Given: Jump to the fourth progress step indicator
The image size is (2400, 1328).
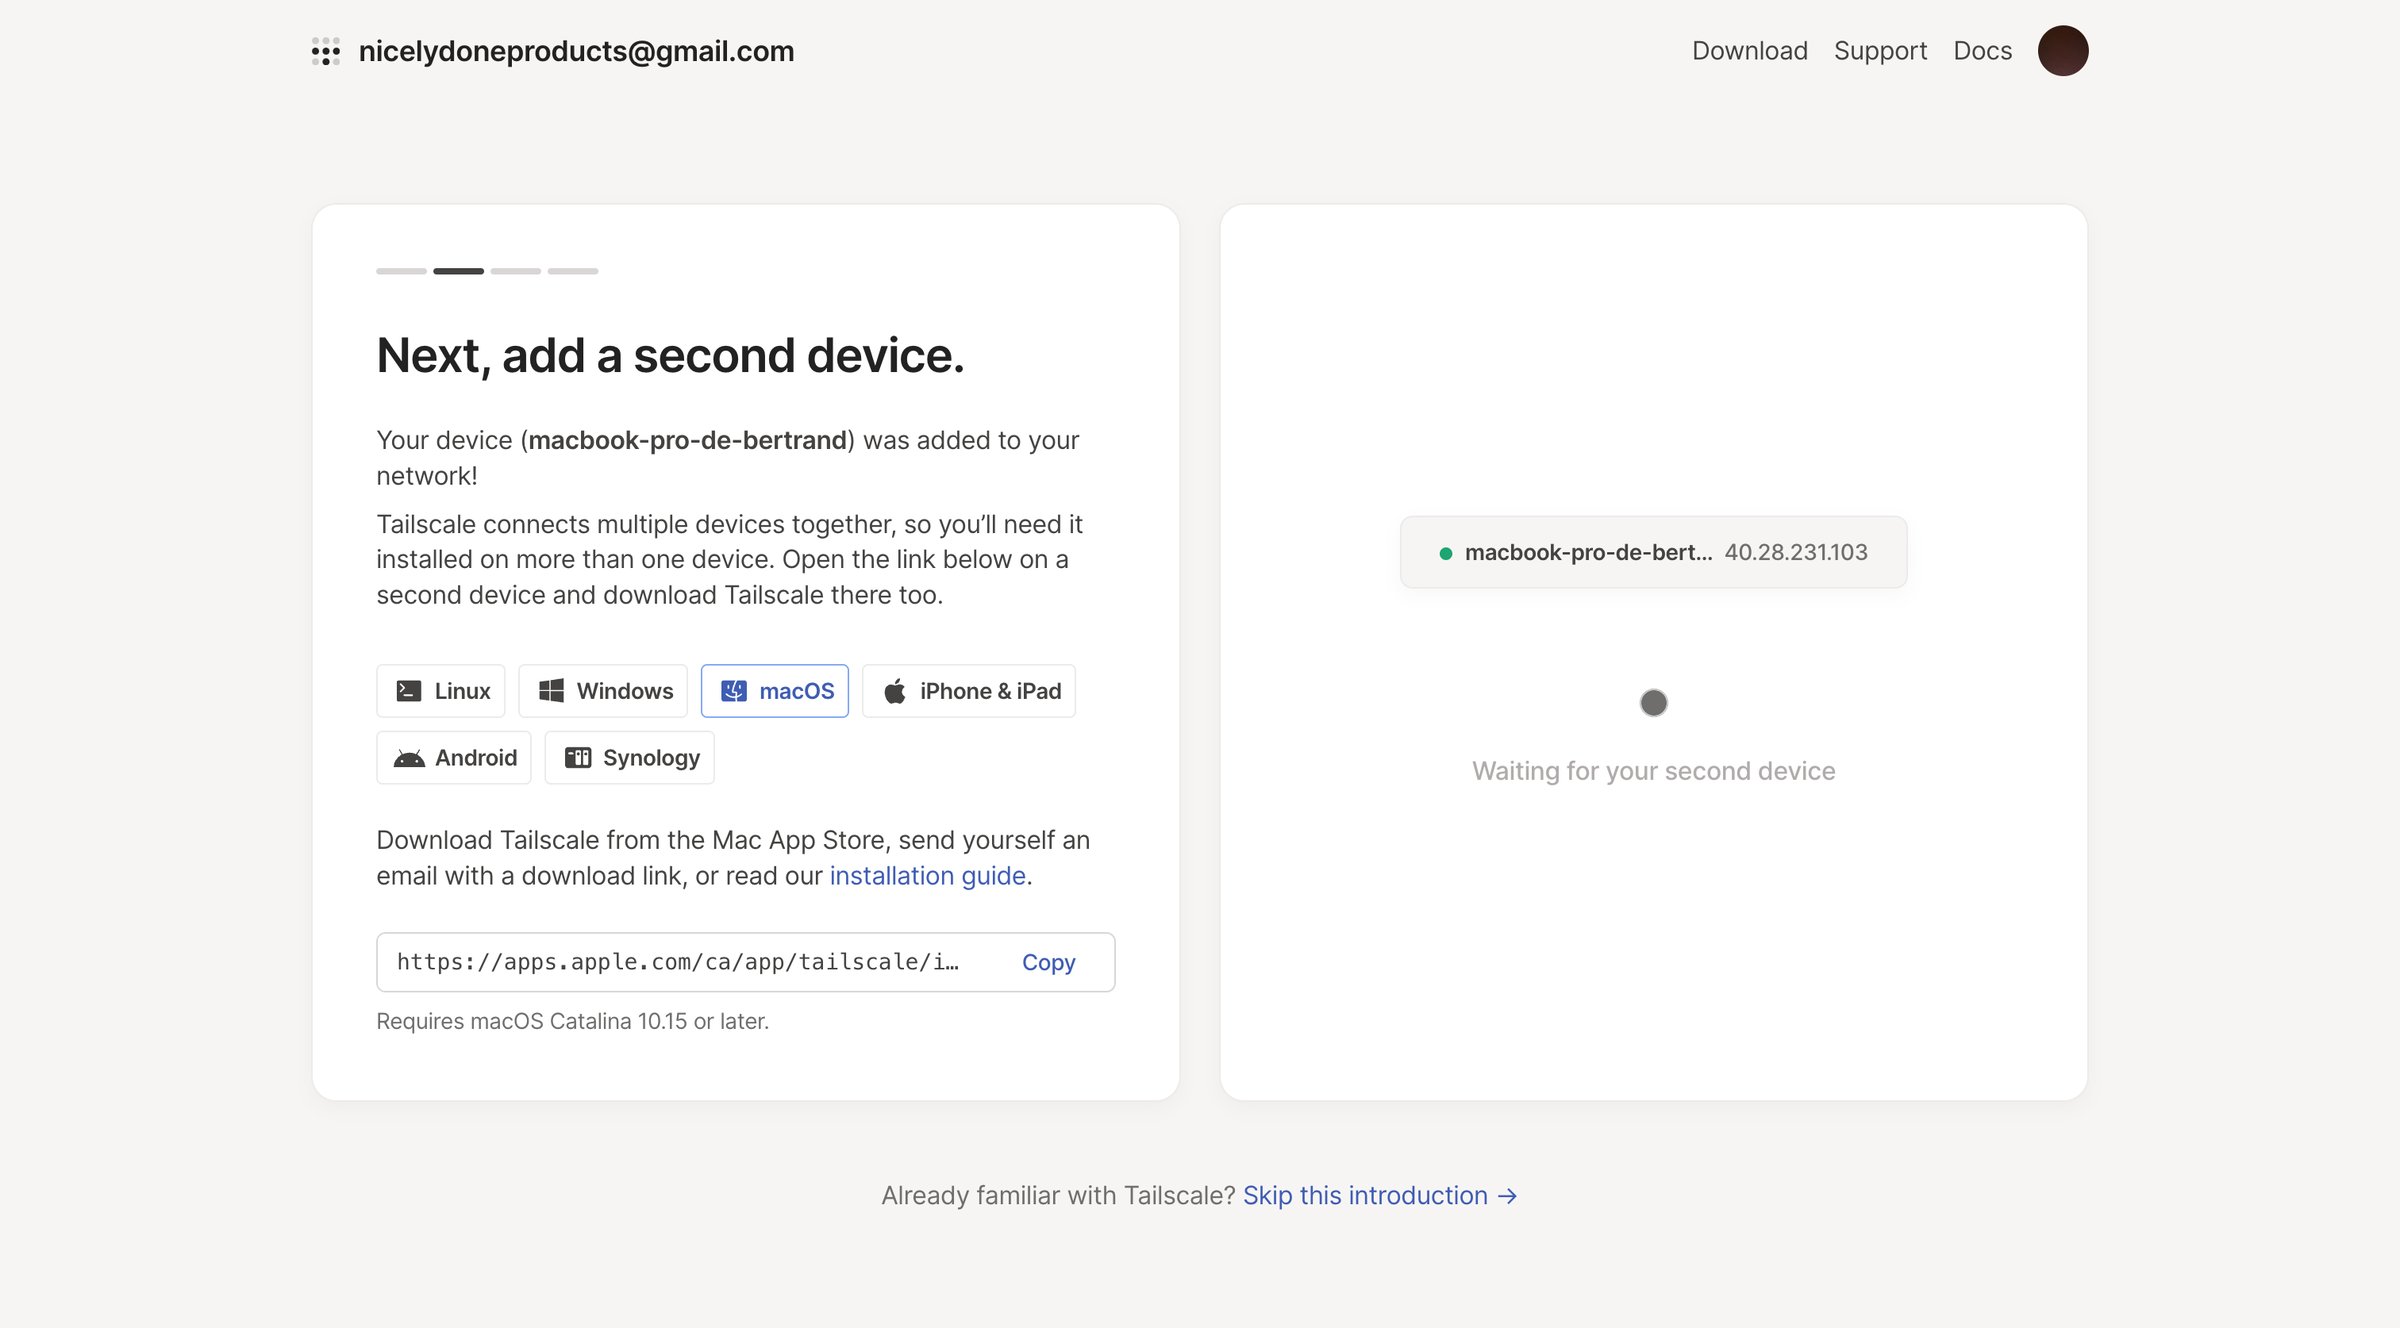Looking at the screenshot, I should click(573, 271).
